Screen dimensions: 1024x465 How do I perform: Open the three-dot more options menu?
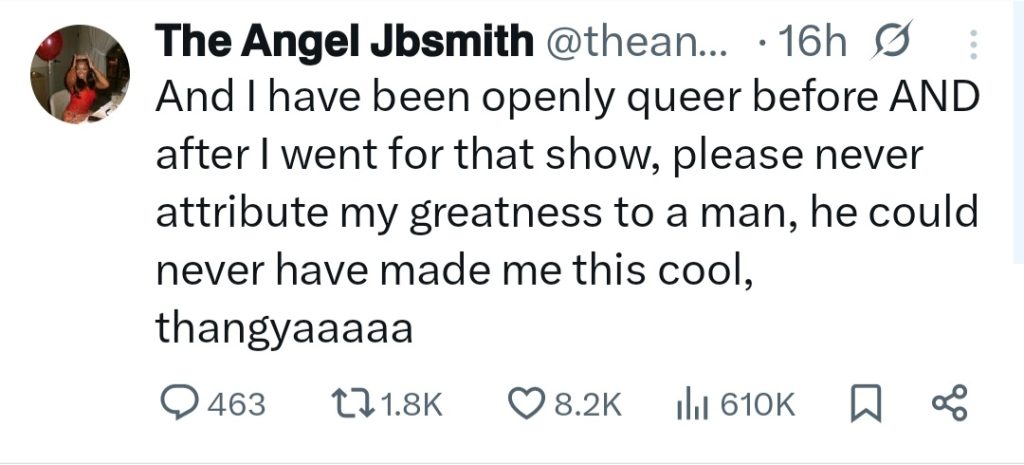[976, 44]
